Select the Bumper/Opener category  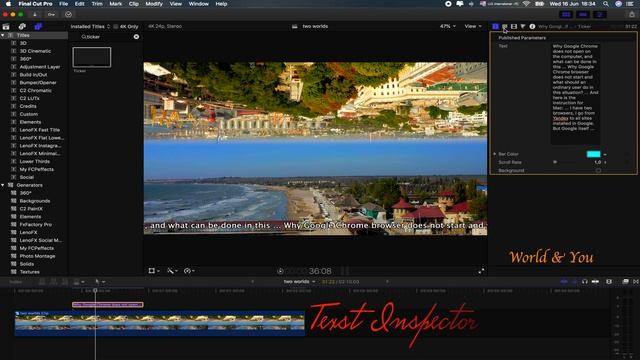(38, 82)
